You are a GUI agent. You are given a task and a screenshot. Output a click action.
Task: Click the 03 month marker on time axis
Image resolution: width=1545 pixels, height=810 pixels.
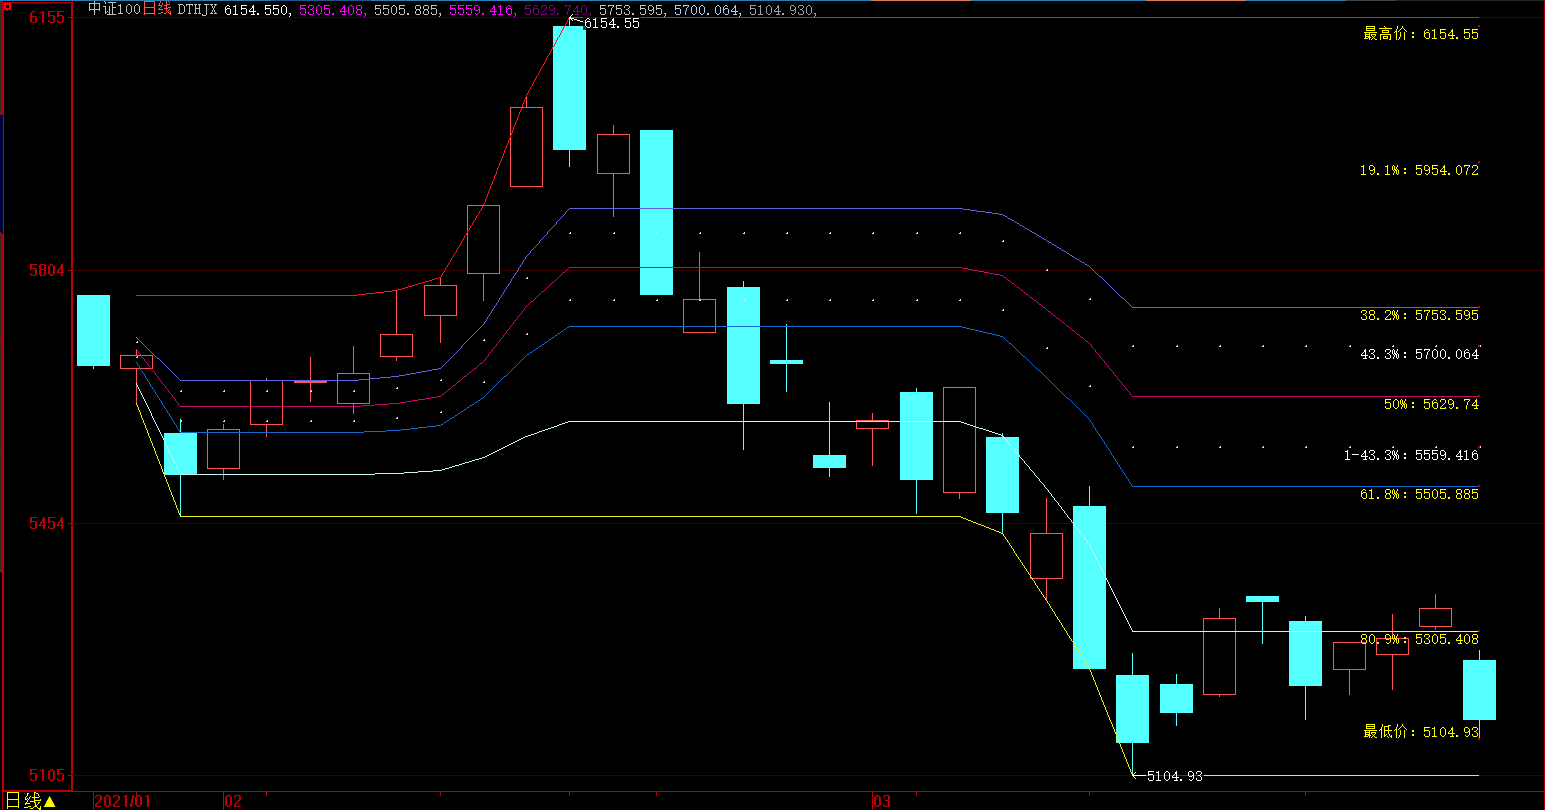(881, 802)
